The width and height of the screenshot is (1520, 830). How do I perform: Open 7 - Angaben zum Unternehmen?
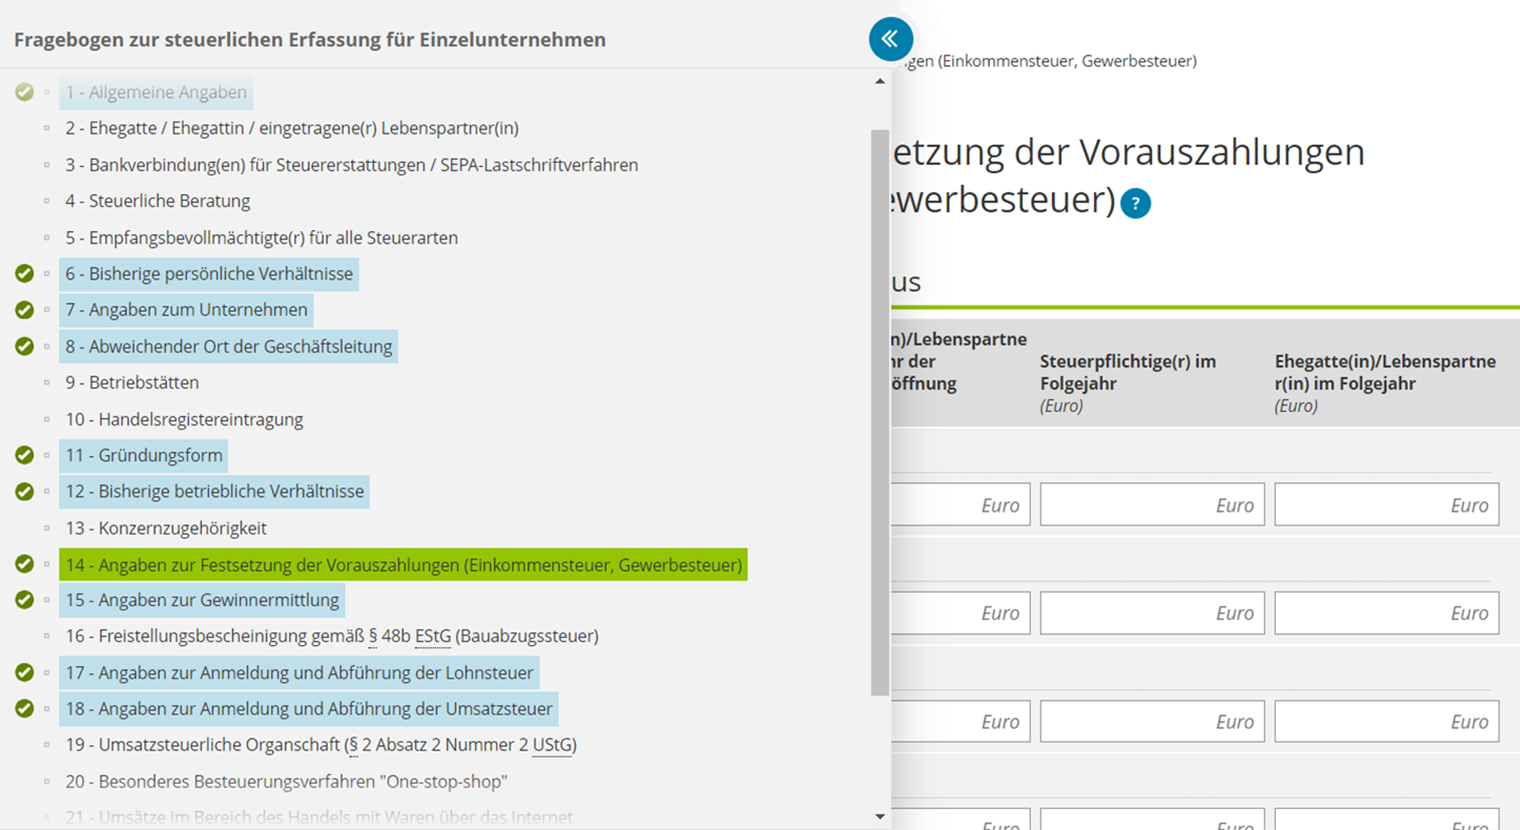pos(186,310)
